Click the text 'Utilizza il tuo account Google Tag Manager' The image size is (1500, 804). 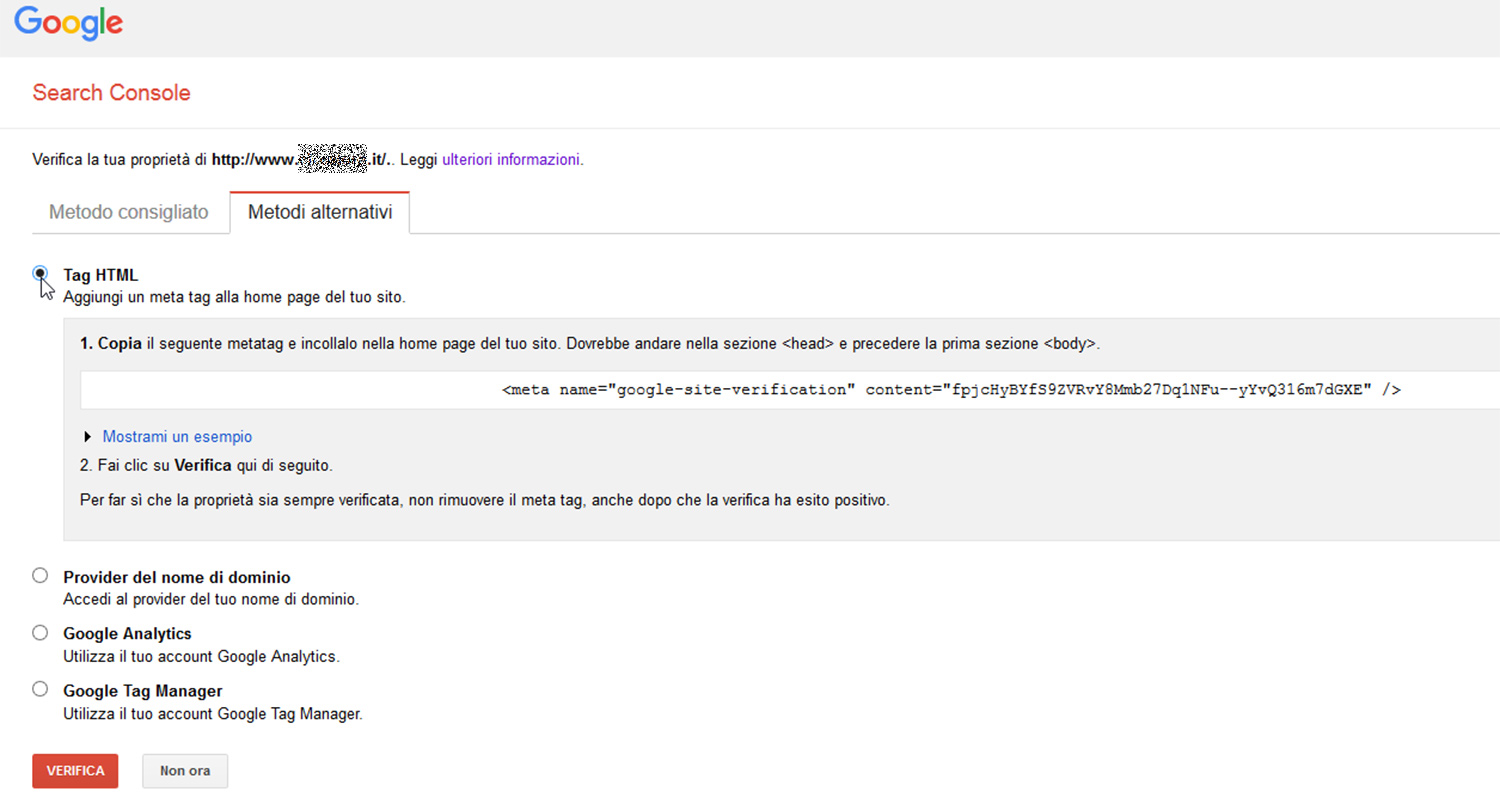click(x=213, y=714)
